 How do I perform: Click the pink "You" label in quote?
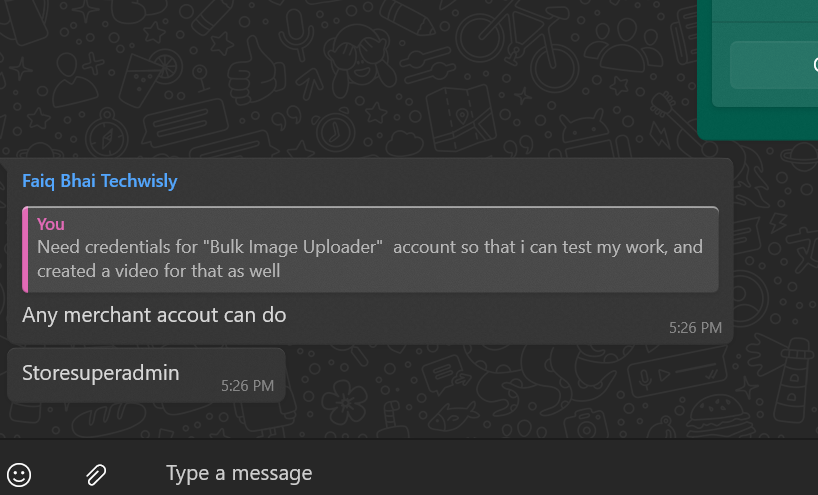pyautogui.click(x=51, y=224)
